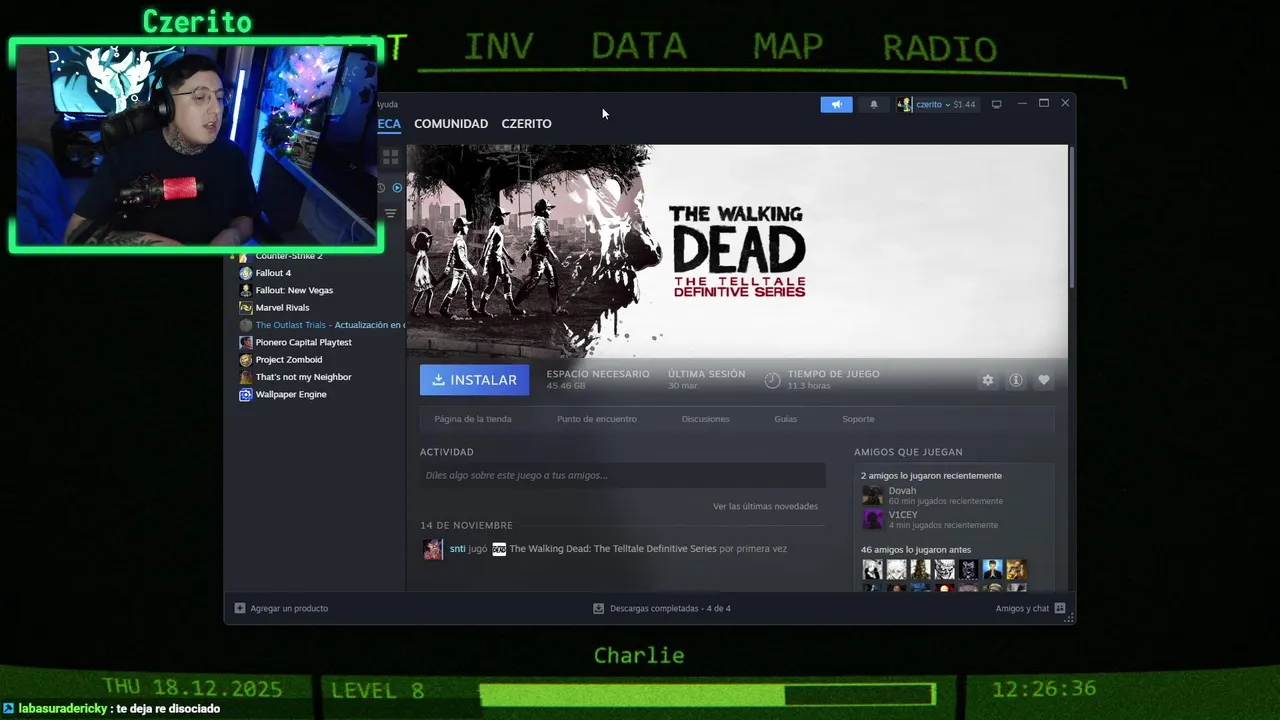Click the downloads icon in status bar
The image size is (1280, 720).
tap(598, 608)
